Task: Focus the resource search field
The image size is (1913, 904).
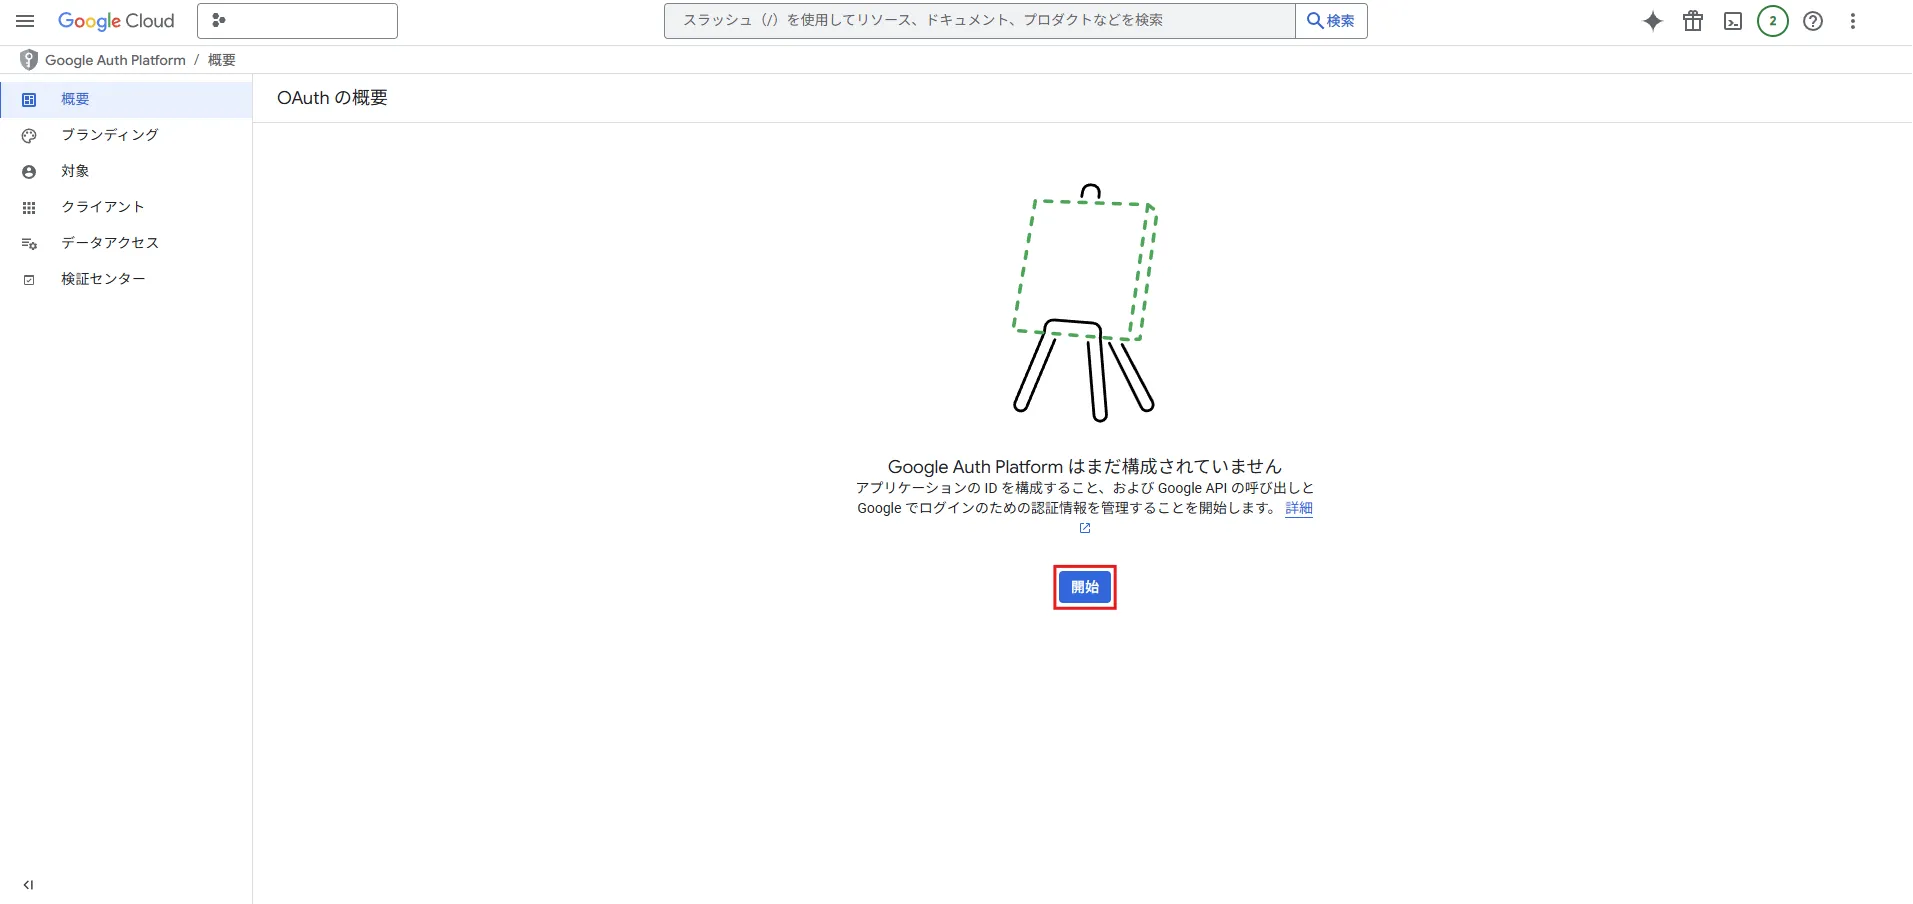Action: pos(979,21)
